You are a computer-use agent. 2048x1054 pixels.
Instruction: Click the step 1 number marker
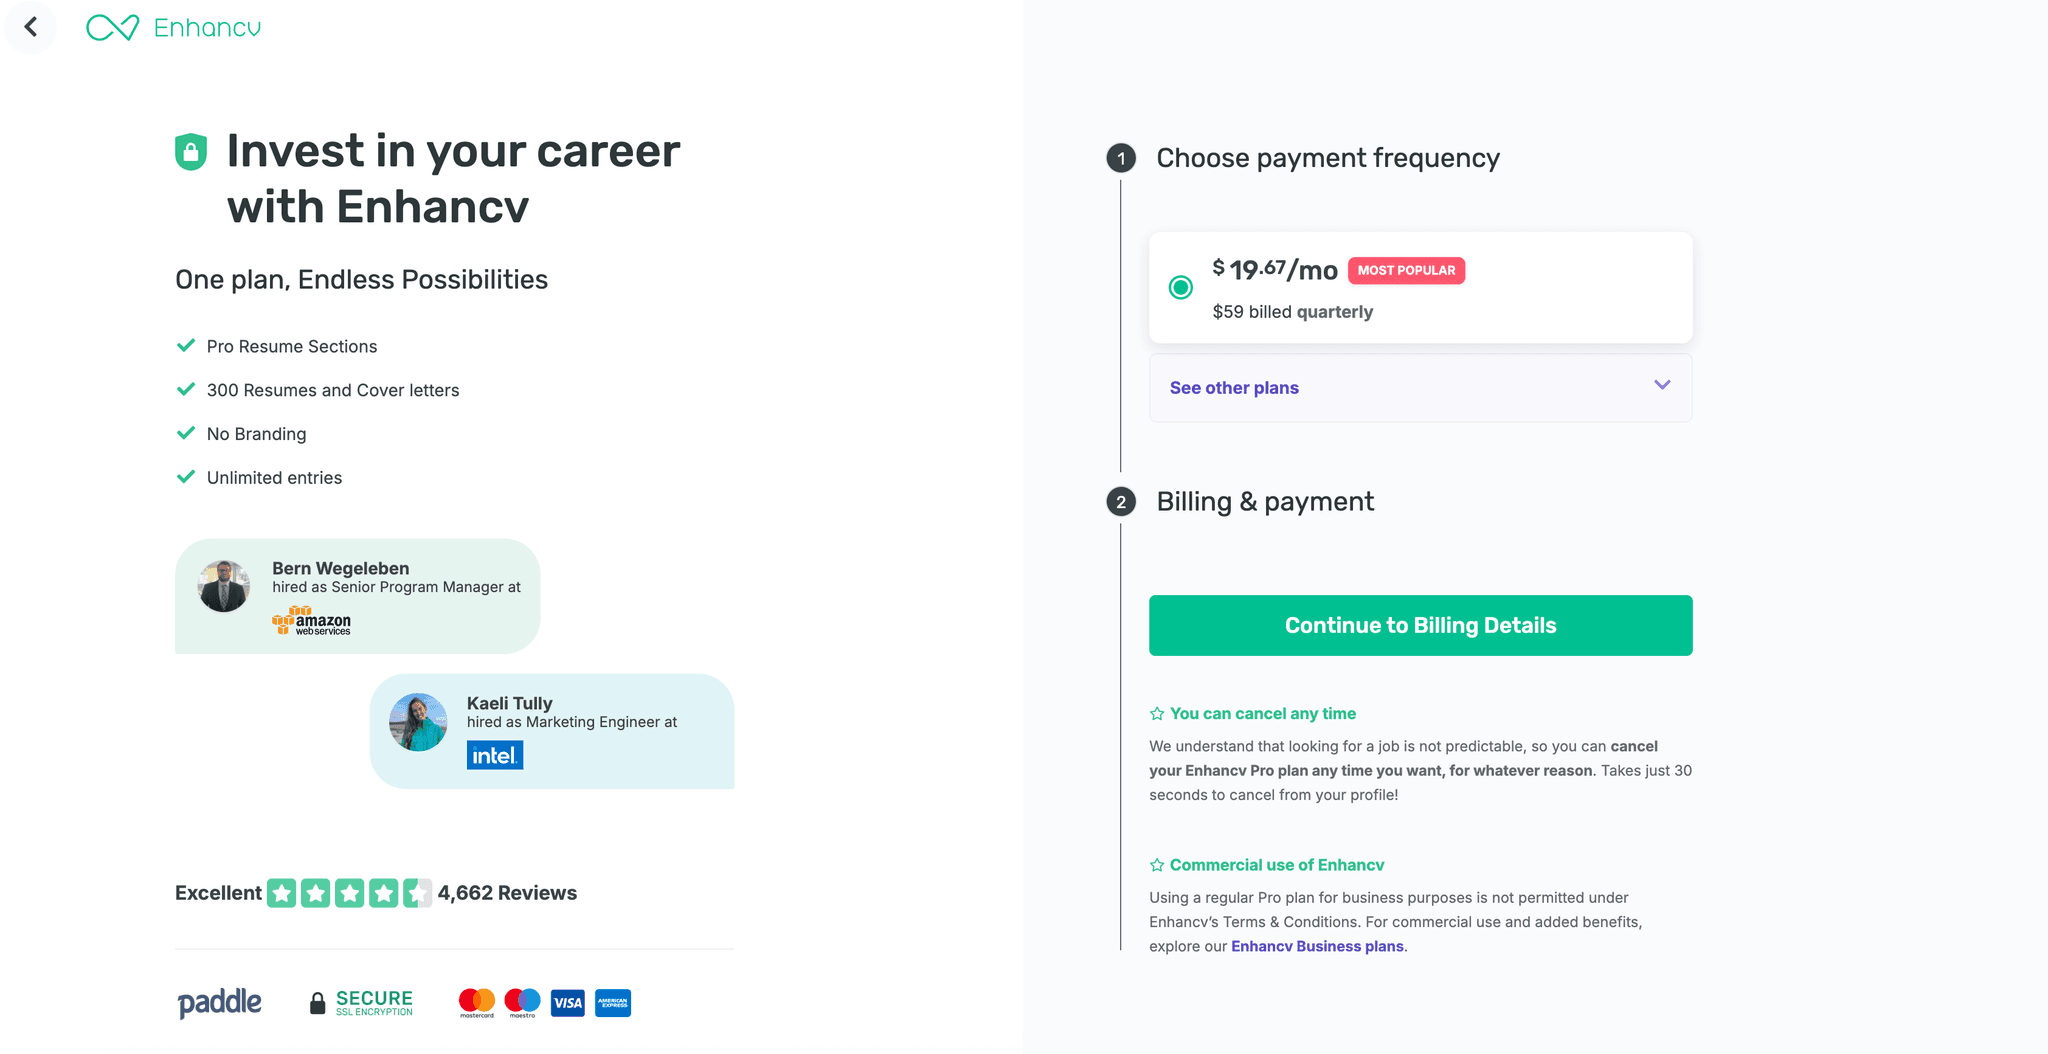[x=1121, y=158]
